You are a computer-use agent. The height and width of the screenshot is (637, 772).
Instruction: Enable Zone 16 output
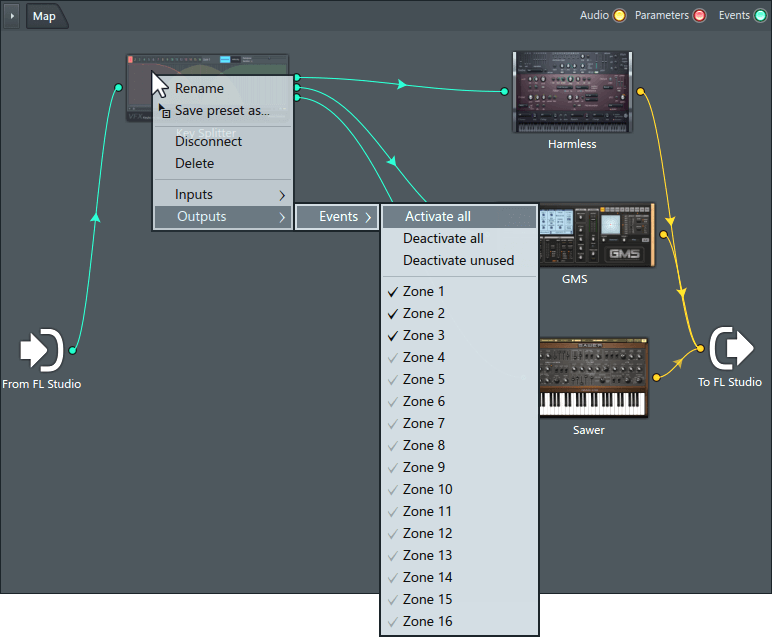(427, 622)
